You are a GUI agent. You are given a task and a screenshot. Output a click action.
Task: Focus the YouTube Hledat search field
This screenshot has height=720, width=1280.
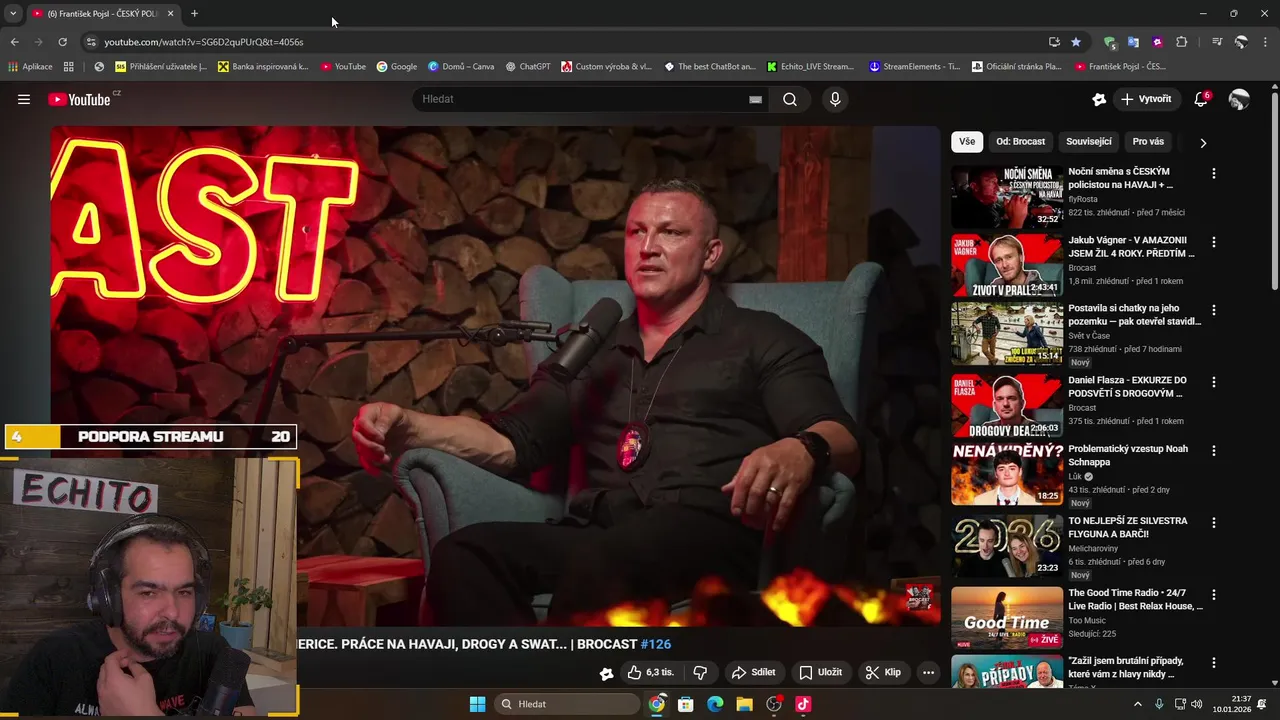tap(580, 99)
